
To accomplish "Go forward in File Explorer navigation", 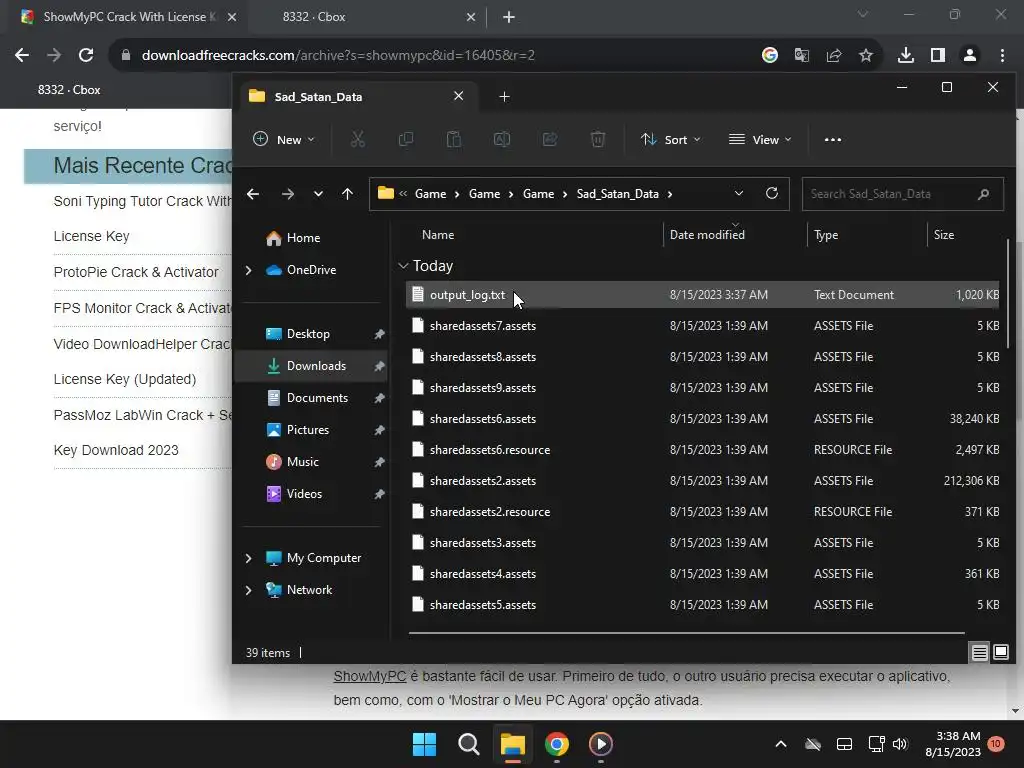I will tap(287, 194).
